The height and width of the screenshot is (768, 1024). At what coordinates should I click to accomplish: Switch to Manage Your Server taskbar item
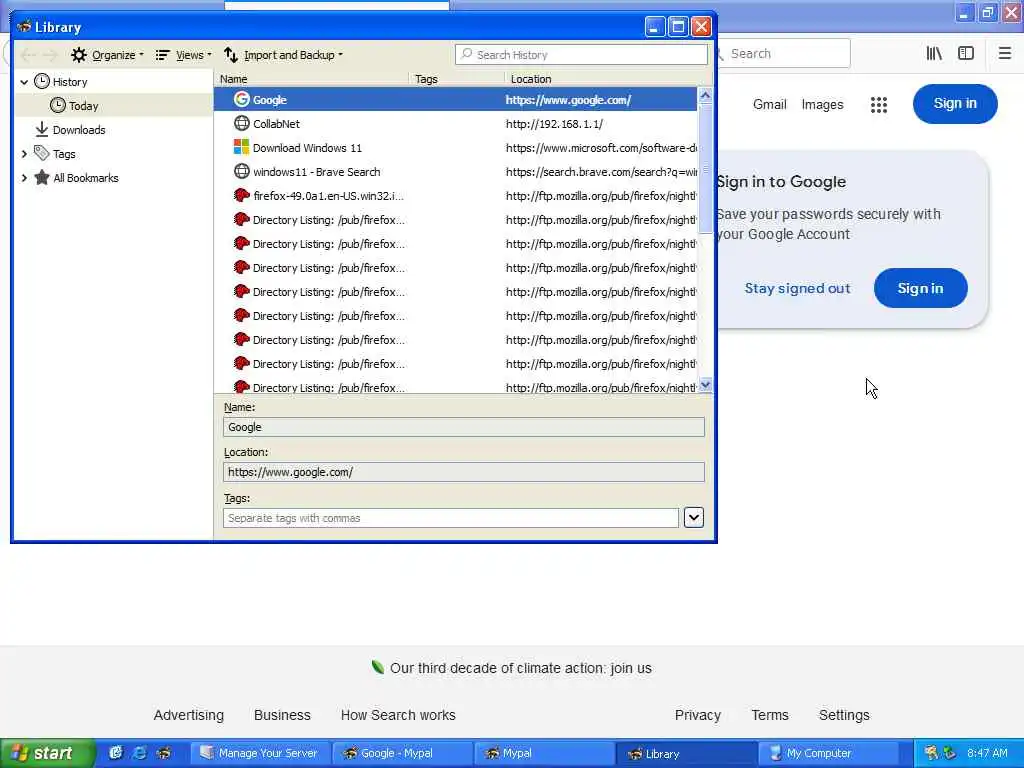click(x=260, y=753)
